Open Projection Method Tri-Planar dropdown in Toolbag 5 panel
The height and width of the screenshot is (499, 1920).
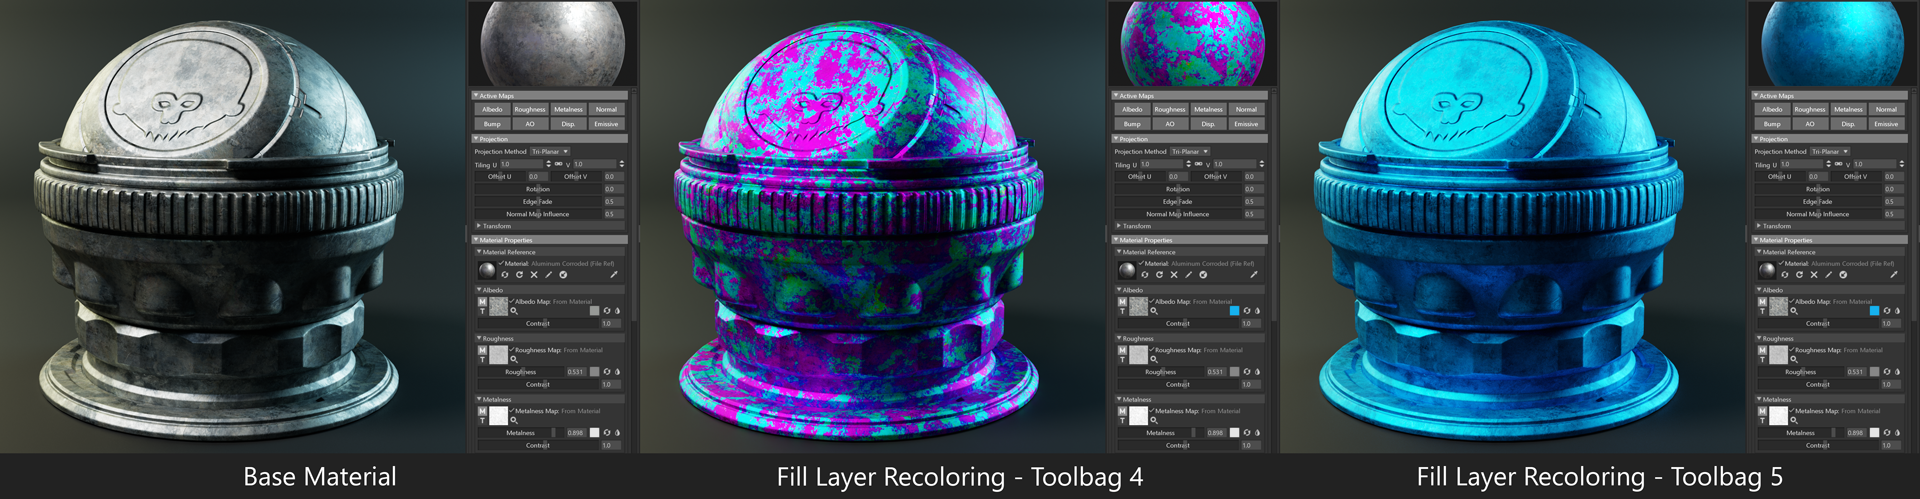[x=1829, y=152]
